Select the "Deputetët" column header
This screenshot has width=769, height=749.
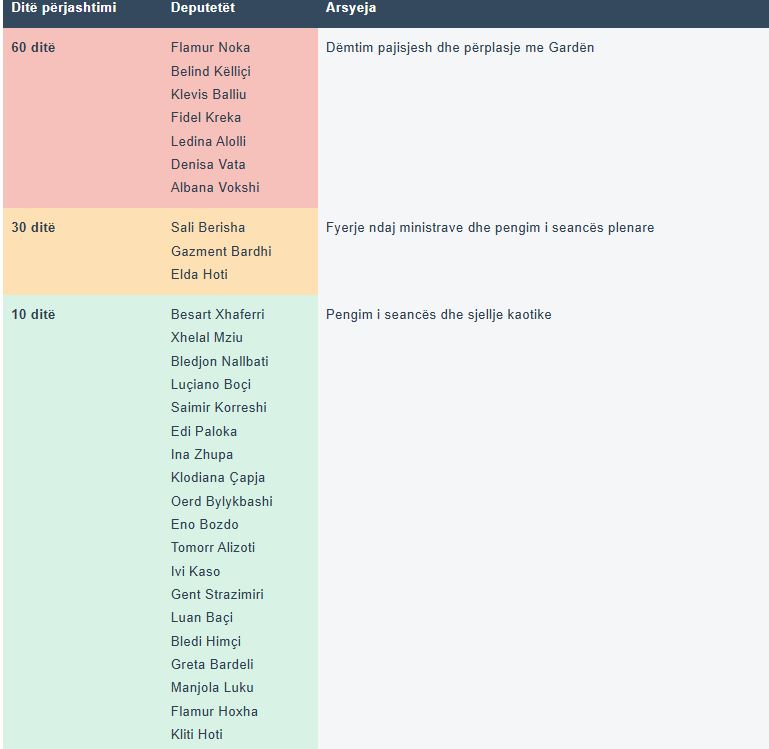[x=204, y=8]
